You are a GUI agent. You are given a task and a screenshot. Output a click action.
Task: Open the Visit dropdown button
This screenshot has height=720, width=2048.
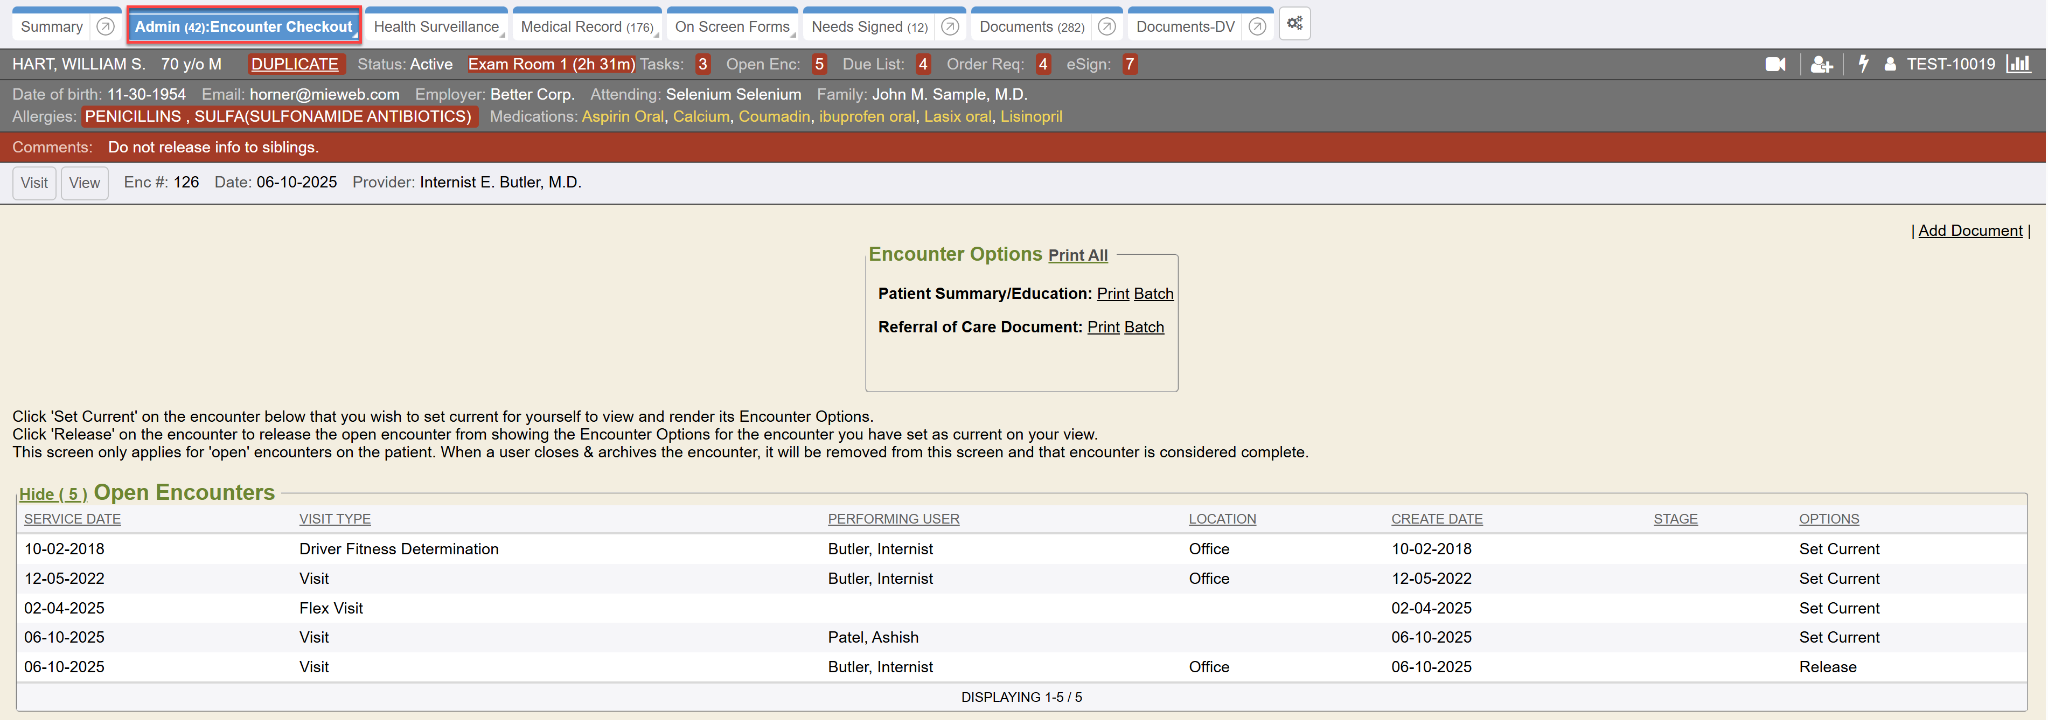tap(34, 183)
